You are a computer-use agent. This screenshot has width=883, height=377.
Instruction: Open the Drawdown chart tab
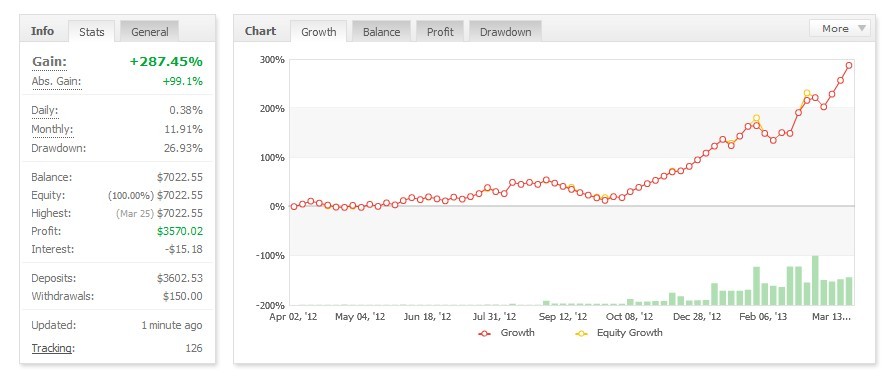coord(505,32)
